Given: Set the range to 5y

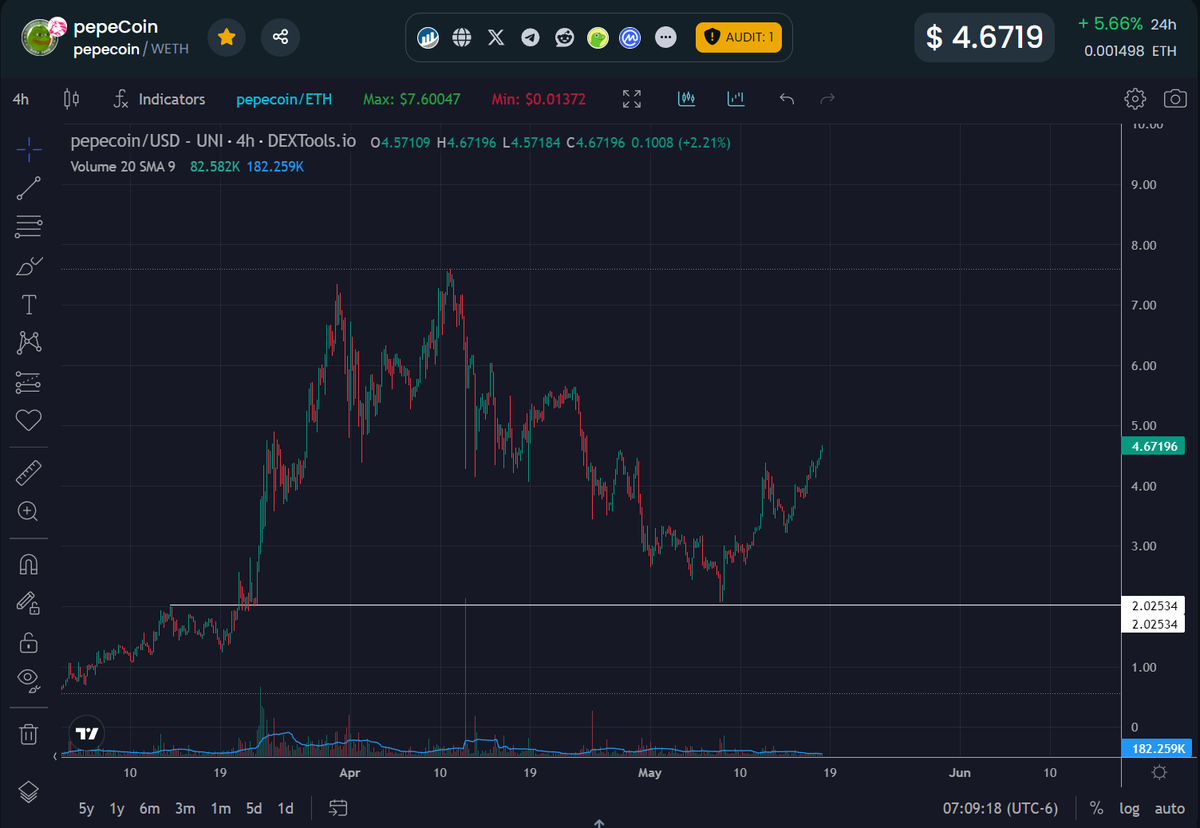Looking at the screenshot, I should [x=87, y=808].
